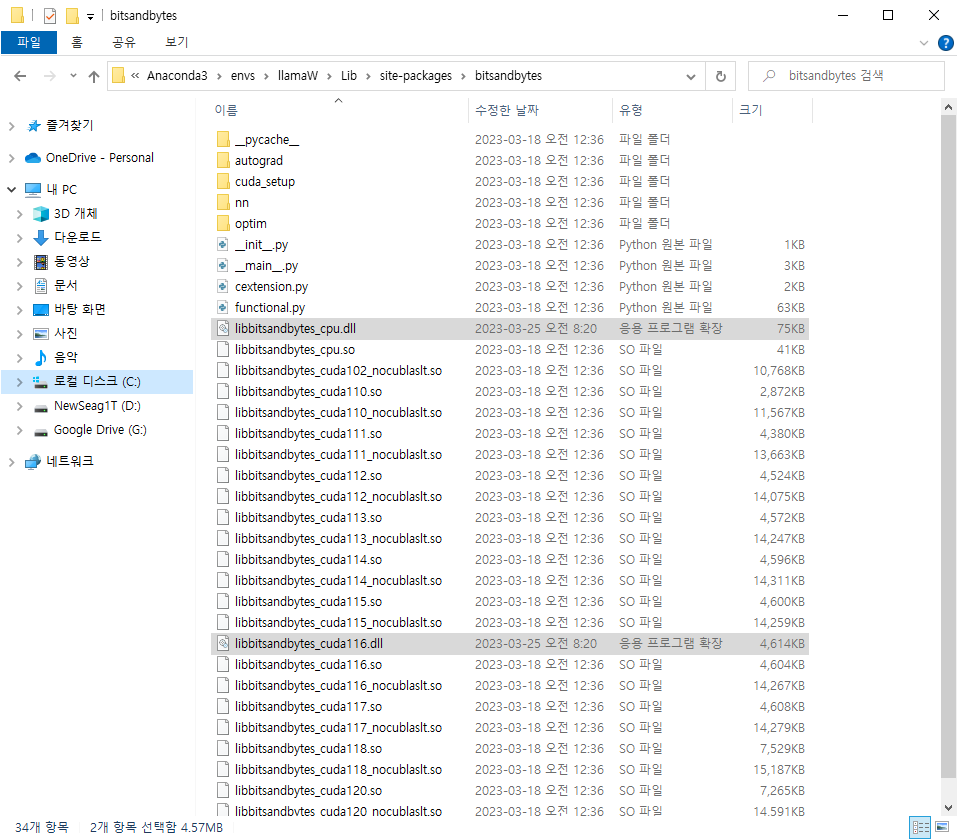Click the site-packages breadcrumb segment

(x=415, y=76)
